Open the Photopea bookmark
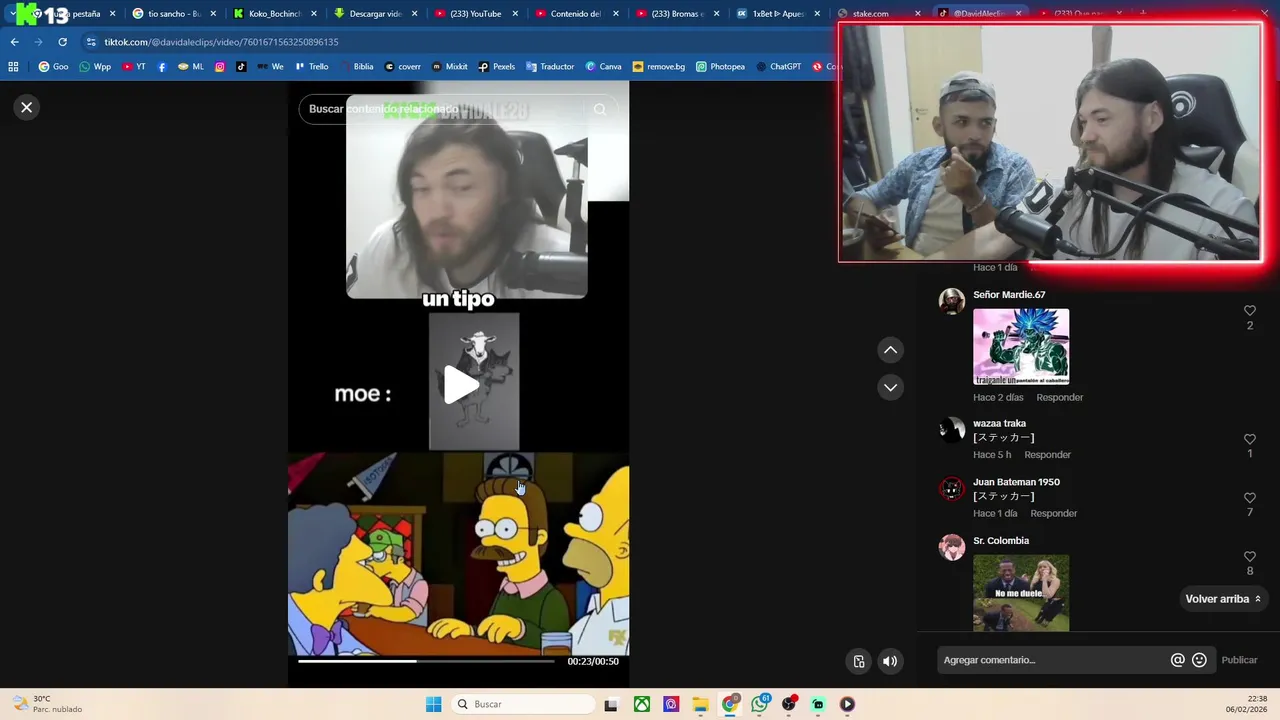The height and width of the screenshot is (720, 1280). click(x=720, y=67)
